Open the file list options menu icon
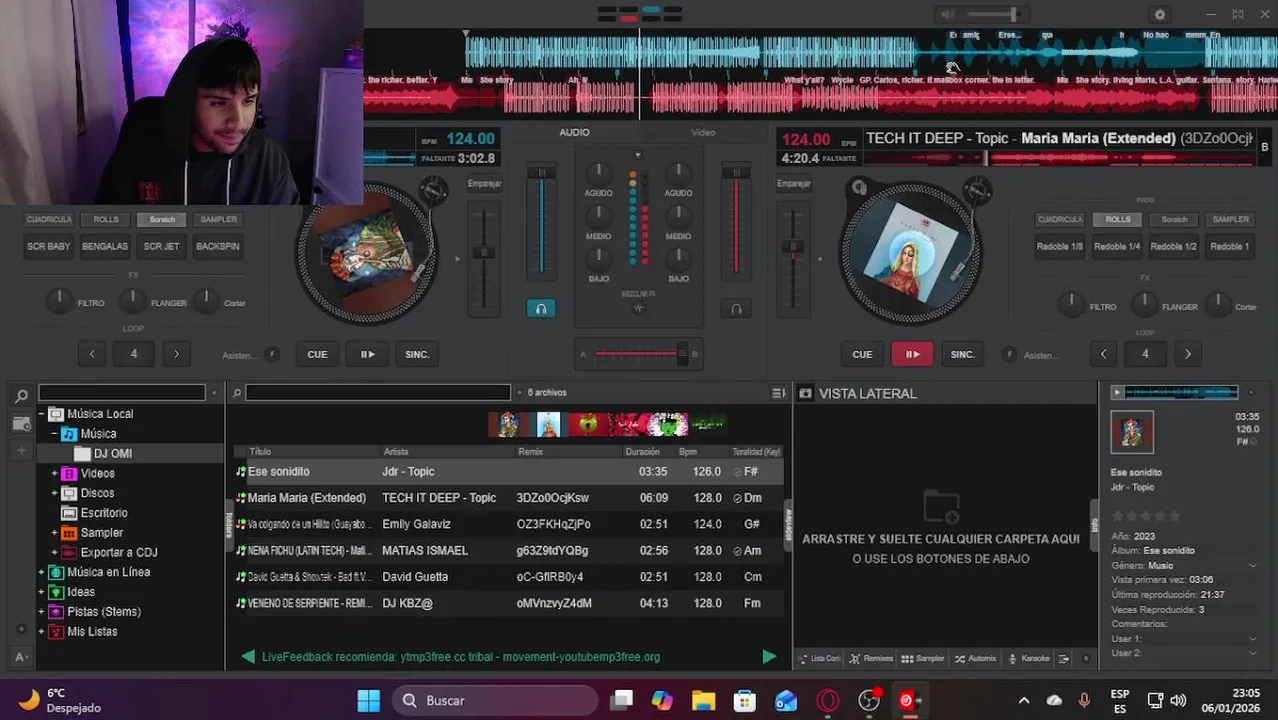 point(779,393)
